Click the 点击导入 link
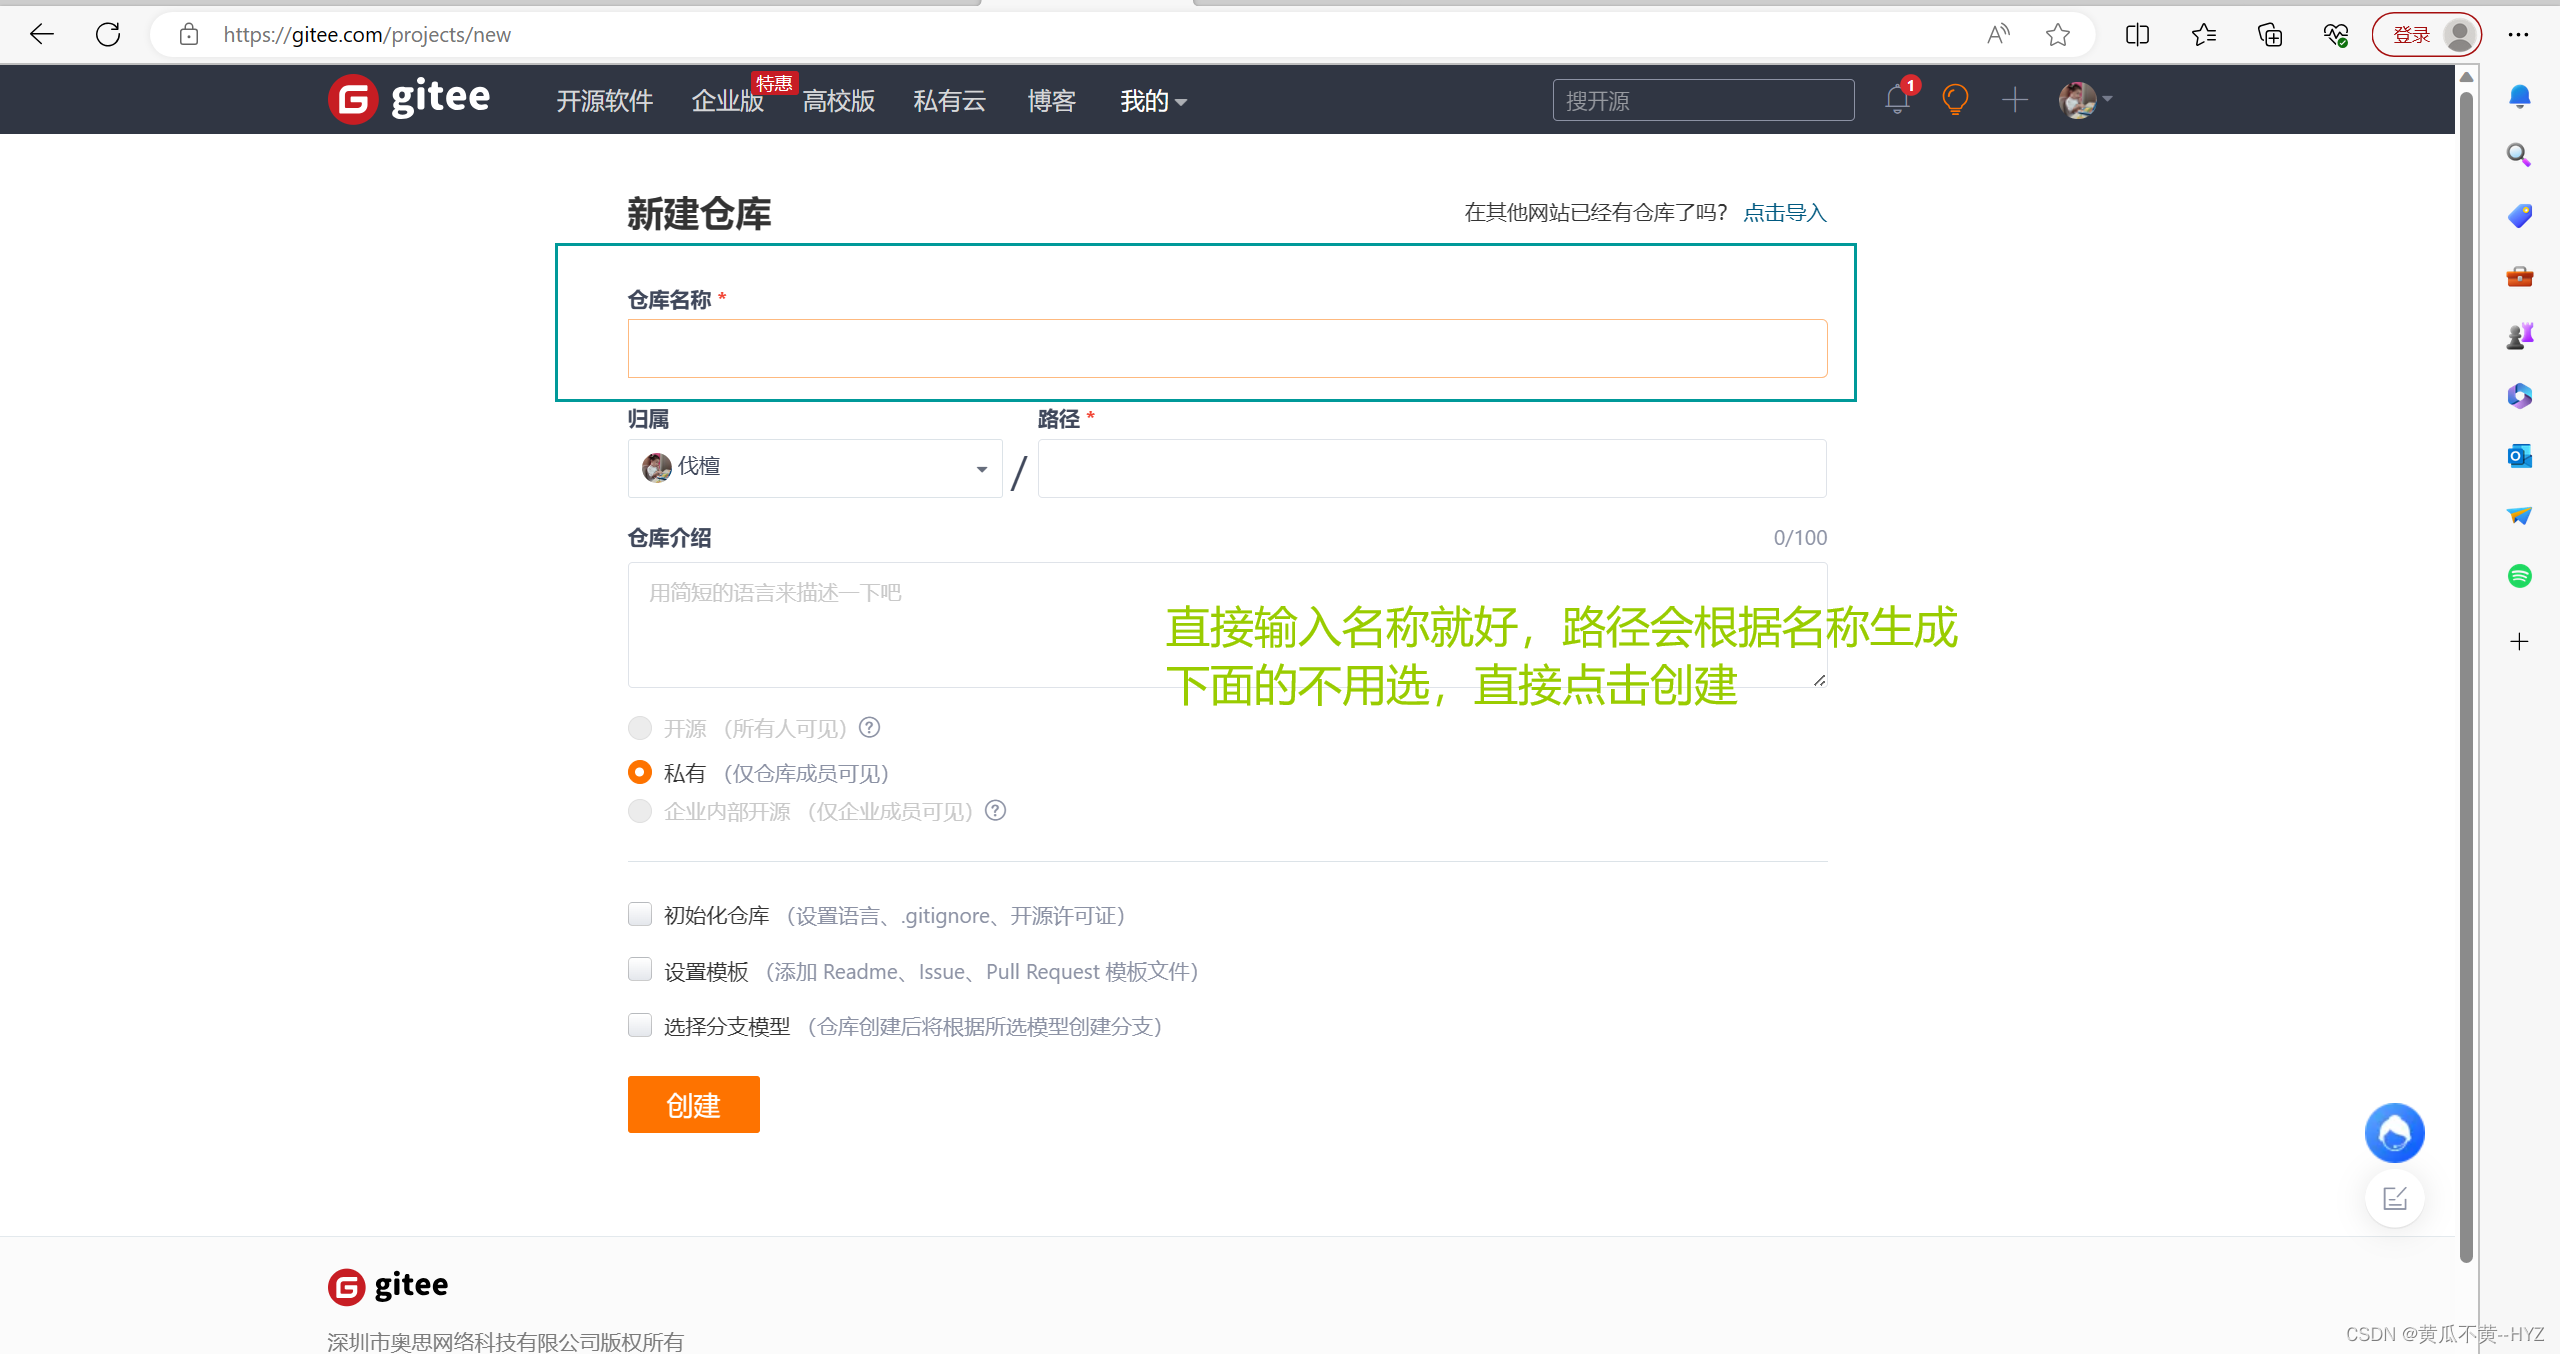 pyautogui.click(x=1785, y=213)
